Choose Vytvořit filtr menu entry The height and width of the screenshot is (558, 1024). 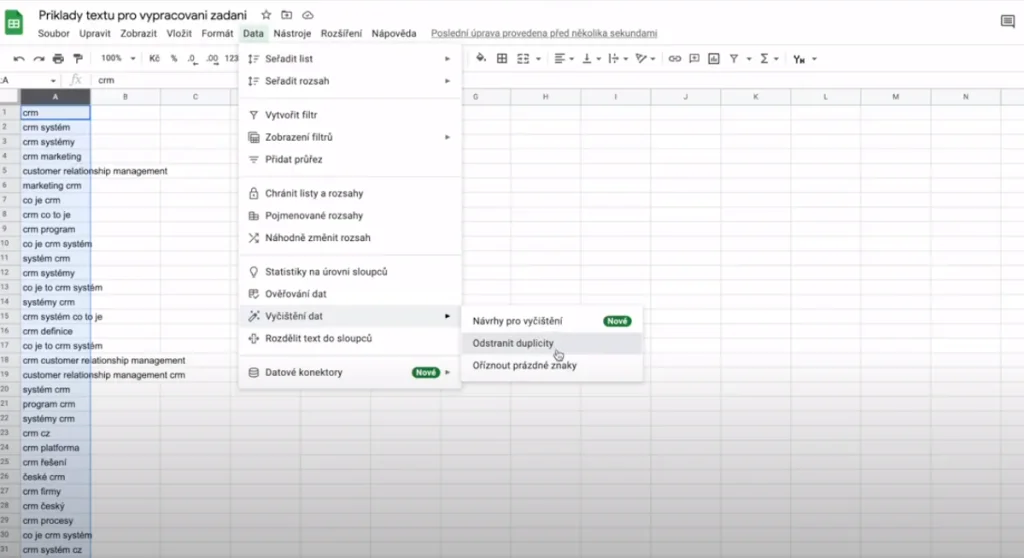pos(291,115)
